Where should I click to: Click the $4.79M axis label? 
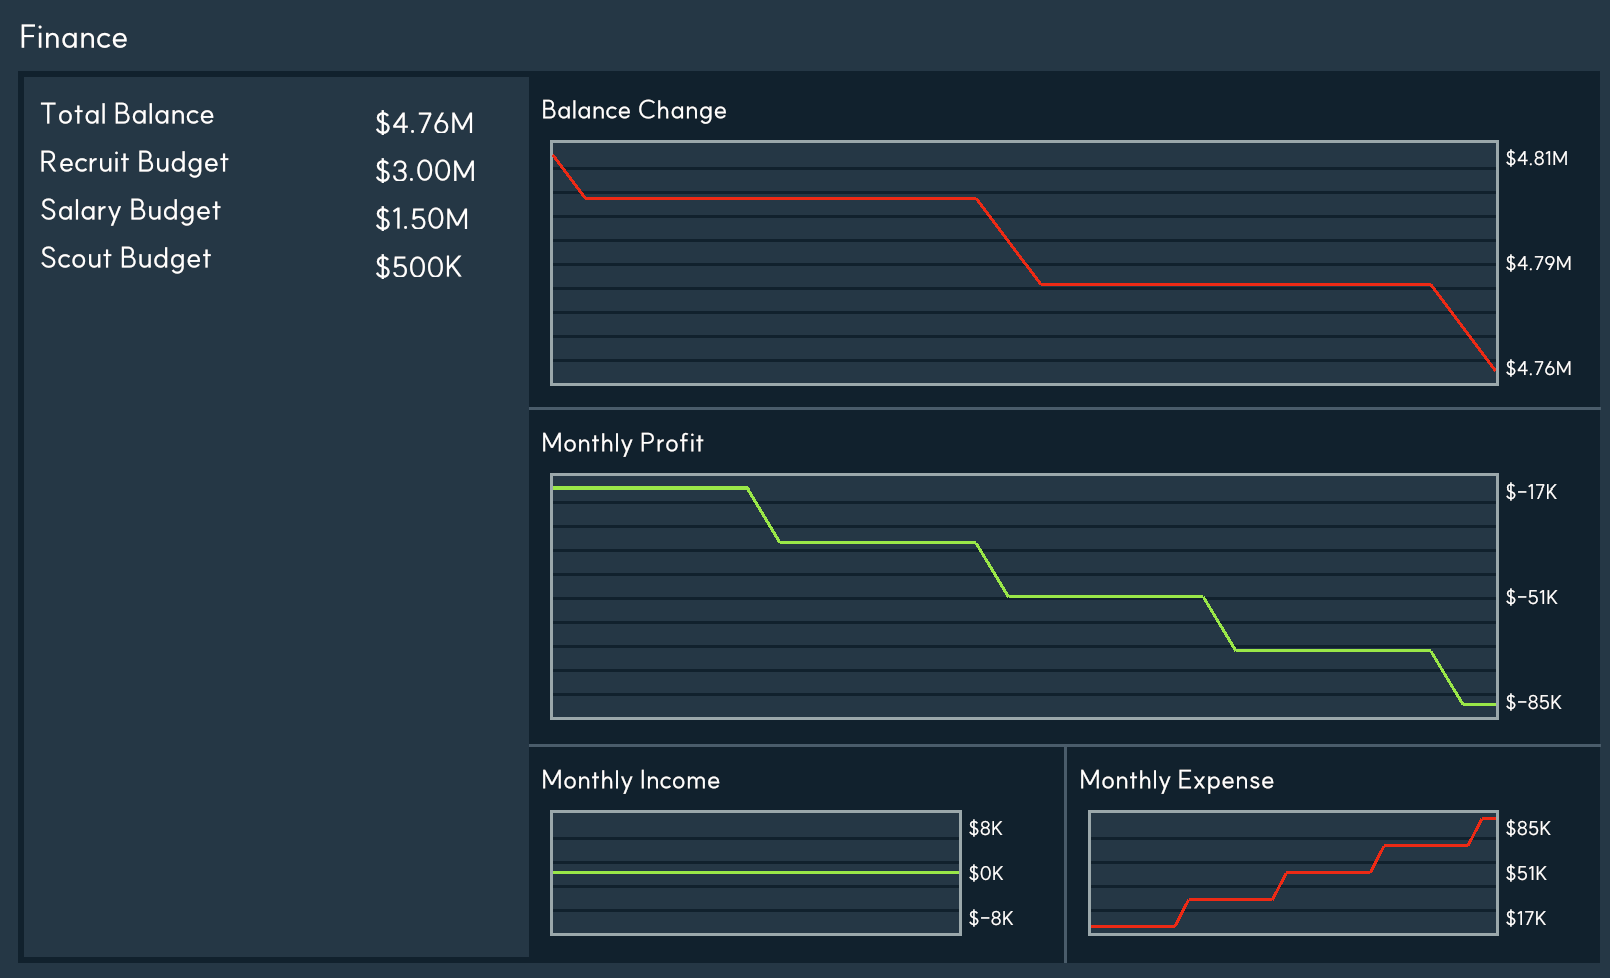(1538, 263)
